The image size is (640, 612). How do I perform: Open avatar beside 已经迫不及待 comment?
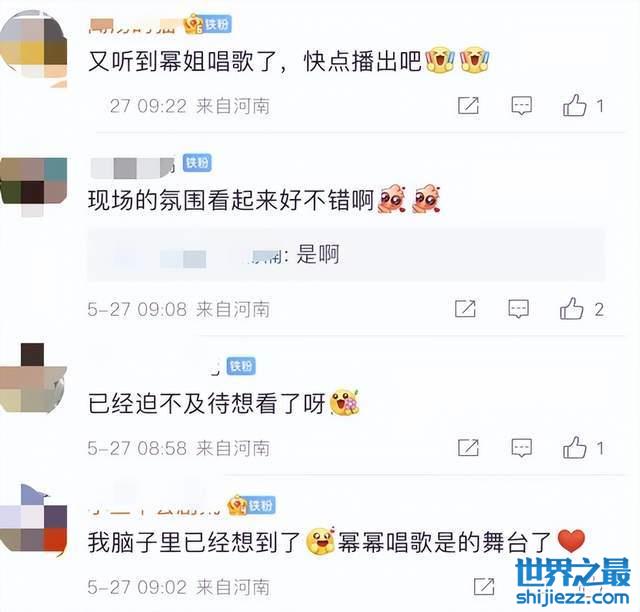pos(33,378)
